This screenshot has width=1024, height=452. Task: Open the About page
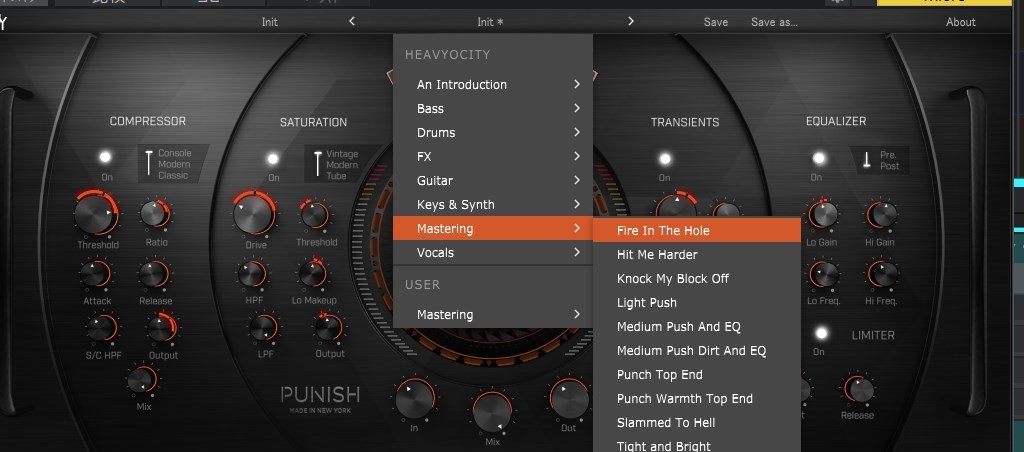tap(961, 22)
